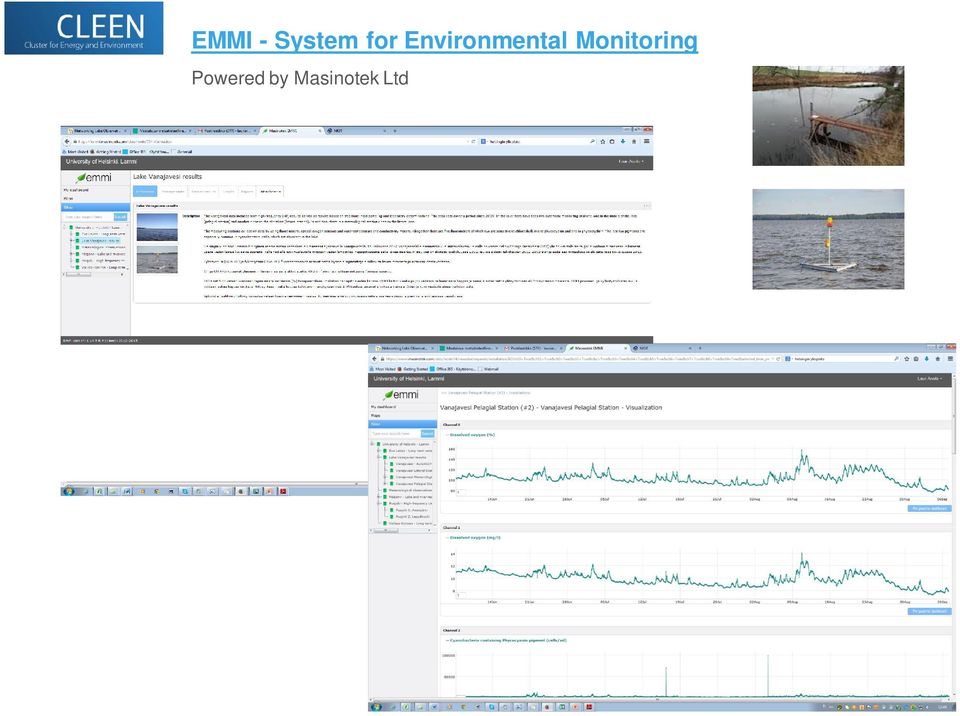This screenshot has width=960, height=716.
Task: Reload the page in the visualization browser address bar
Action: pos(778,359)
